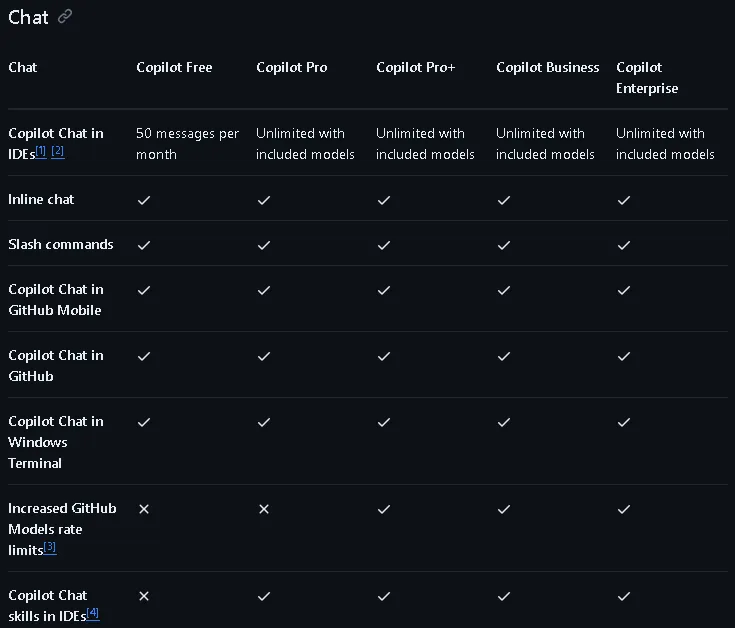Click Copilot Chat in GitHub checkmark under Free
Screen dimensions: 735x628
click(x=144, y=356)
